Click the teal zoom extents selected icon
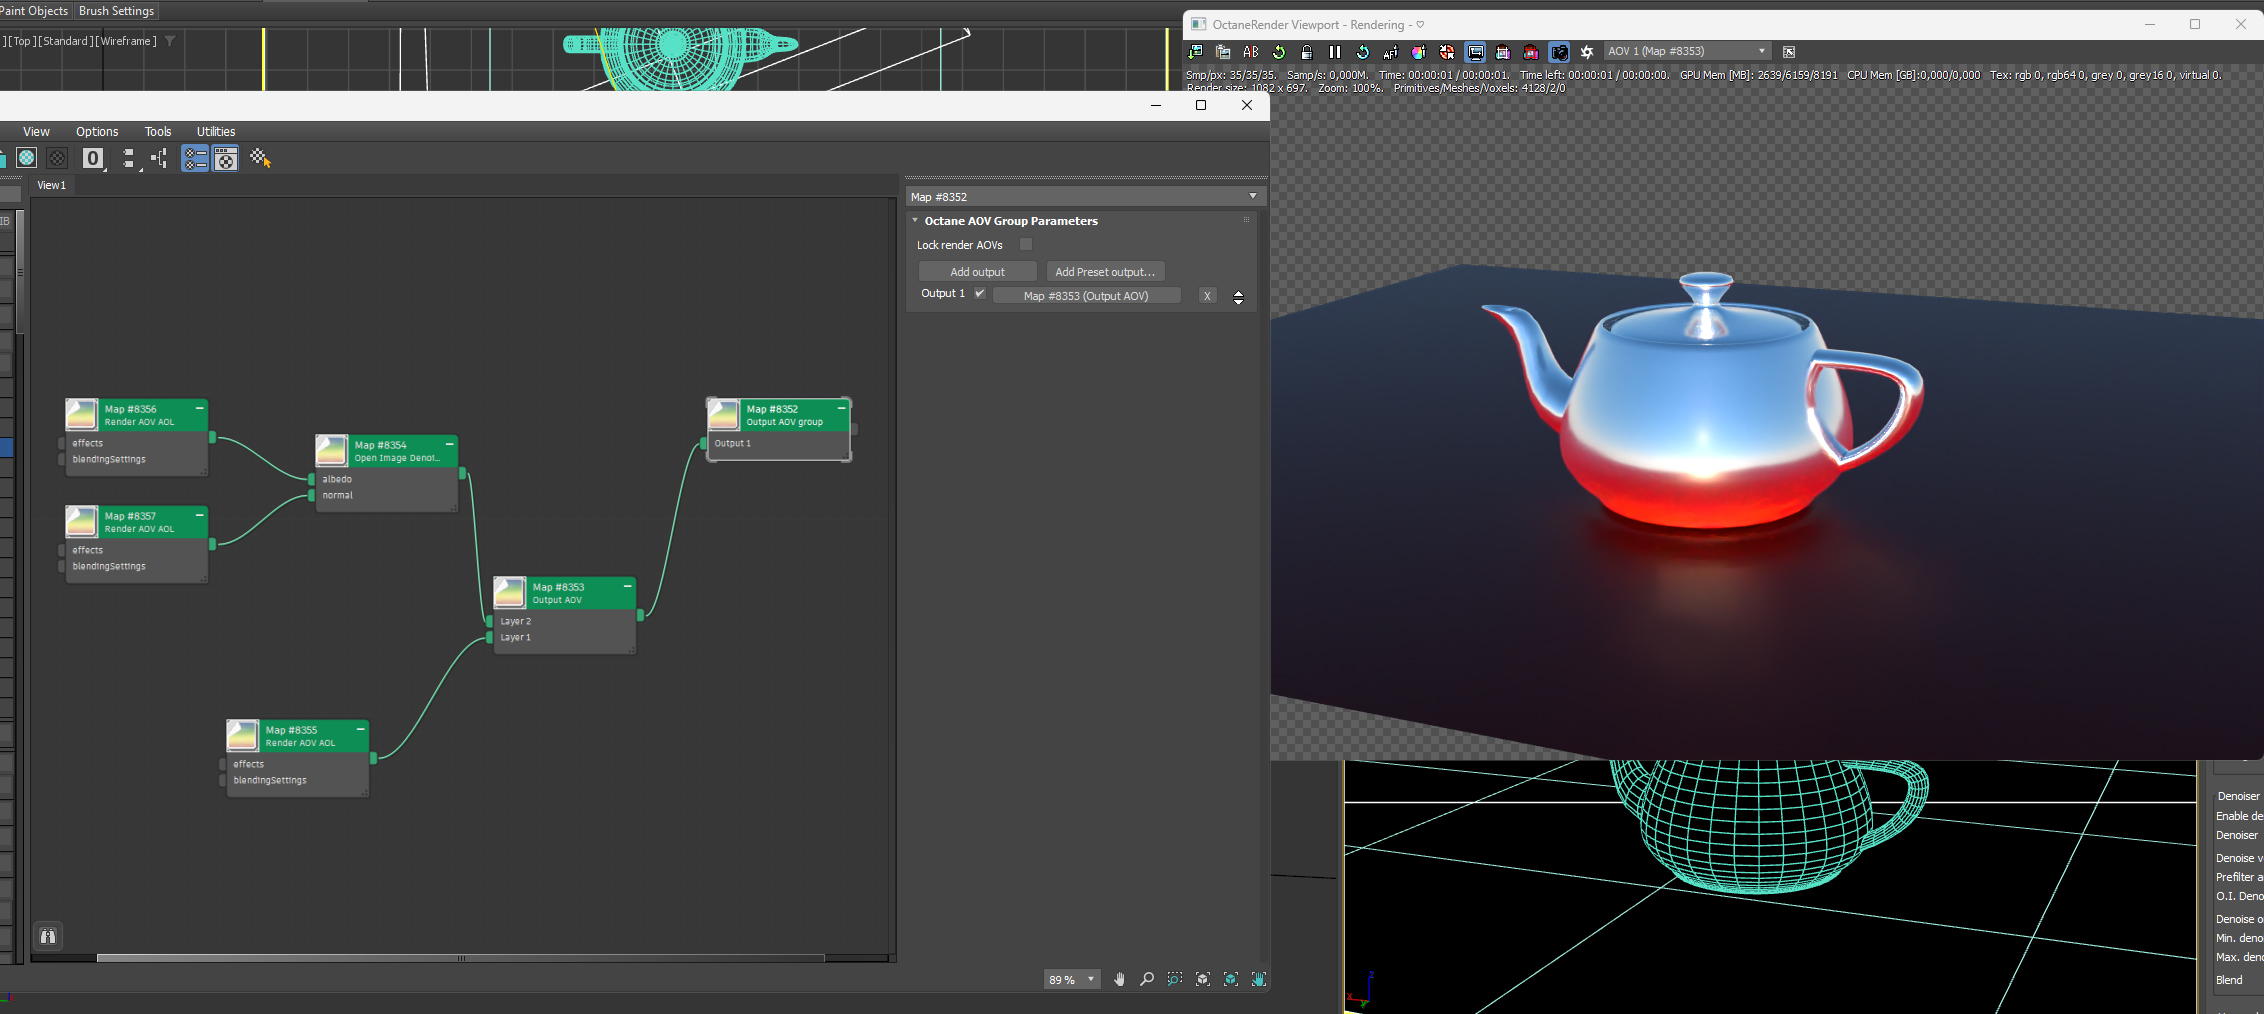The width and height of the screenshot is (2264, 1014). point(1231,979)
